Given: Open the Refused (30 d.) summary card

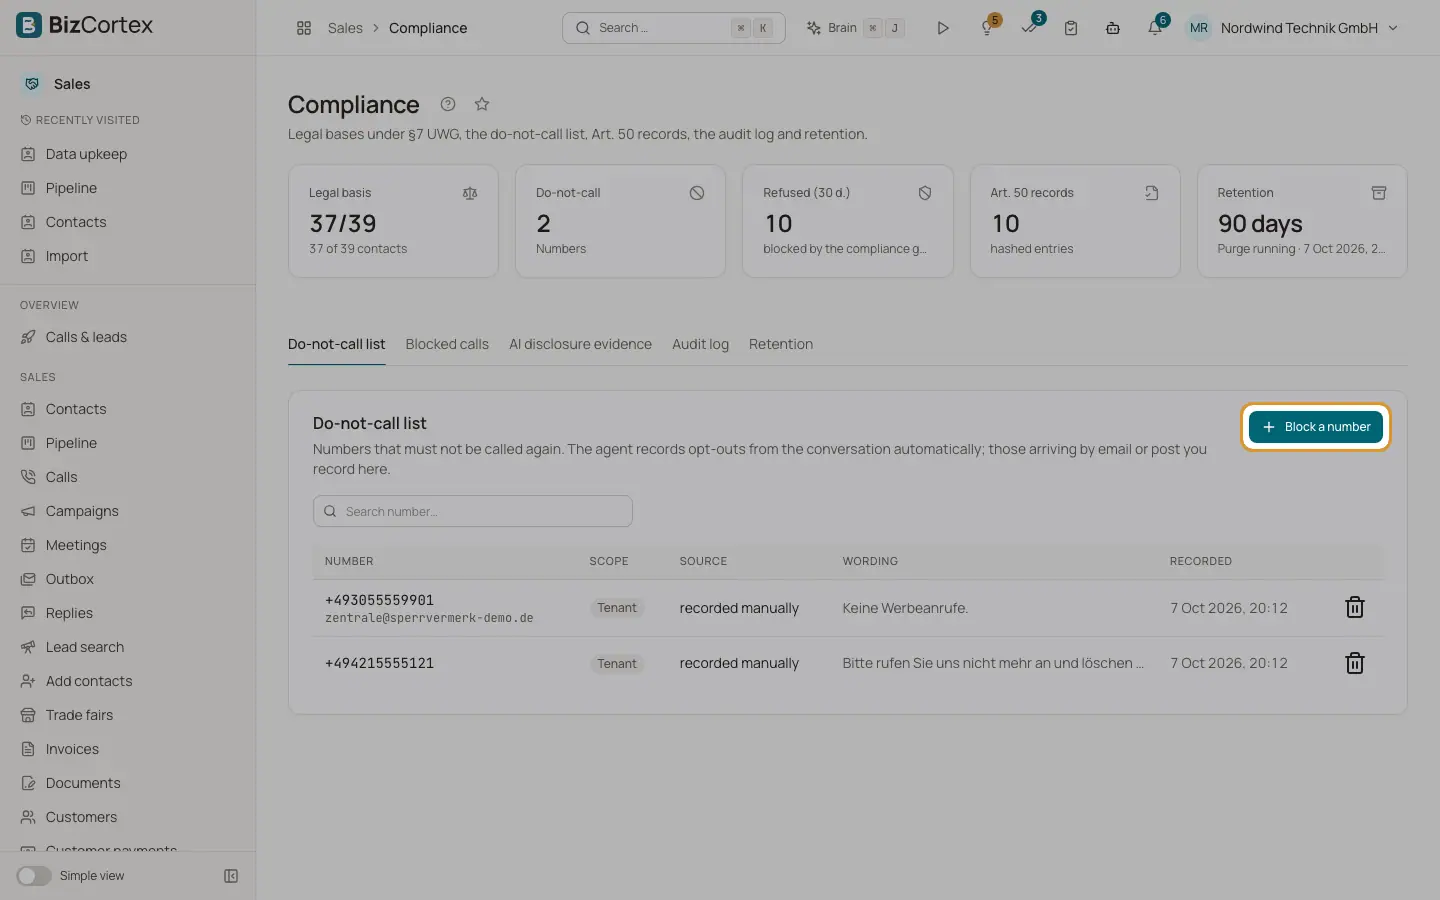Looking at the screenshot, I should [847, 221].
